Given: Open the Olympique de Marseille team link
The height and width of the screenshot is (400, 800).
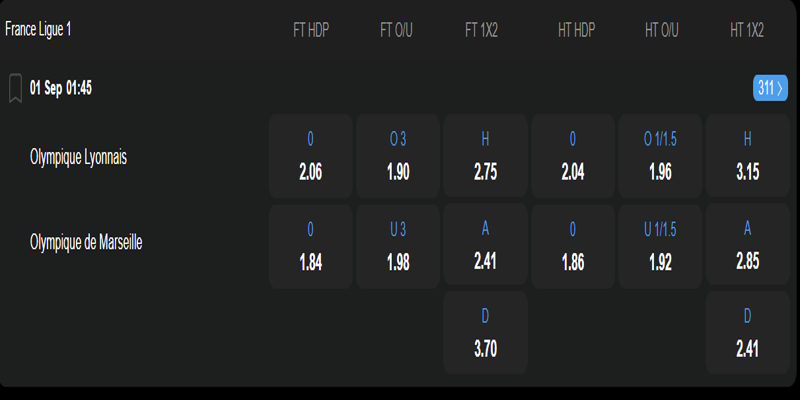Looking at the screenshot, I should pos(86,242).
